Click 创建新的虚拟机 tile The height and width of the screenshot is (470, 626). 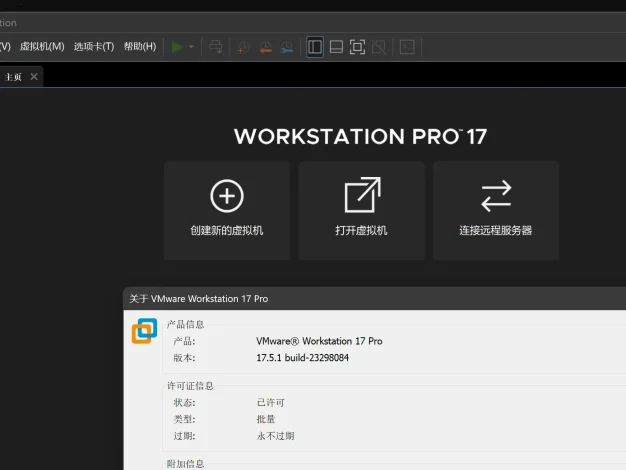click(227, 210)
